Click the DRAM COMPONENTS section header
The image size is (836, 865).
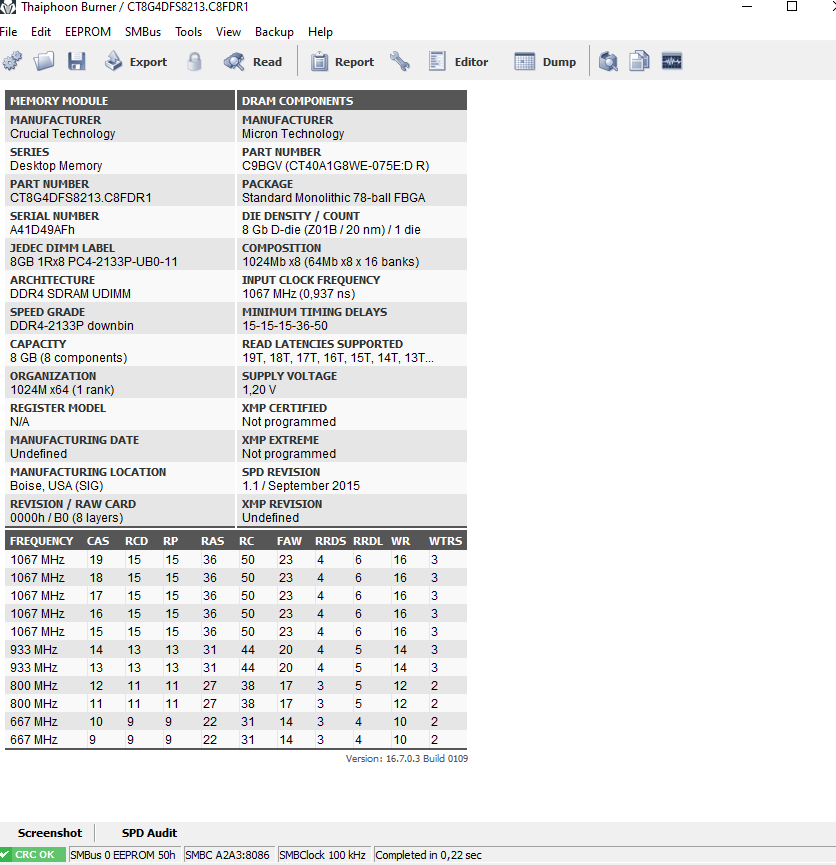(352, 100)
